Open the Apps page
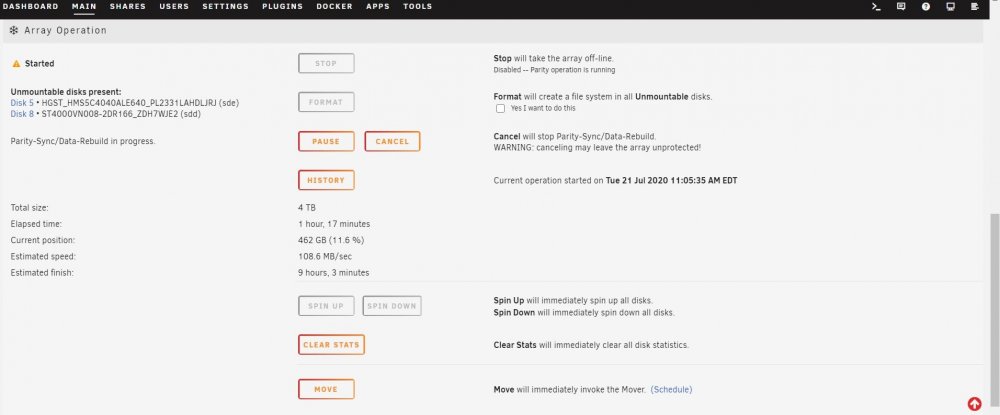 click(378, 6)
